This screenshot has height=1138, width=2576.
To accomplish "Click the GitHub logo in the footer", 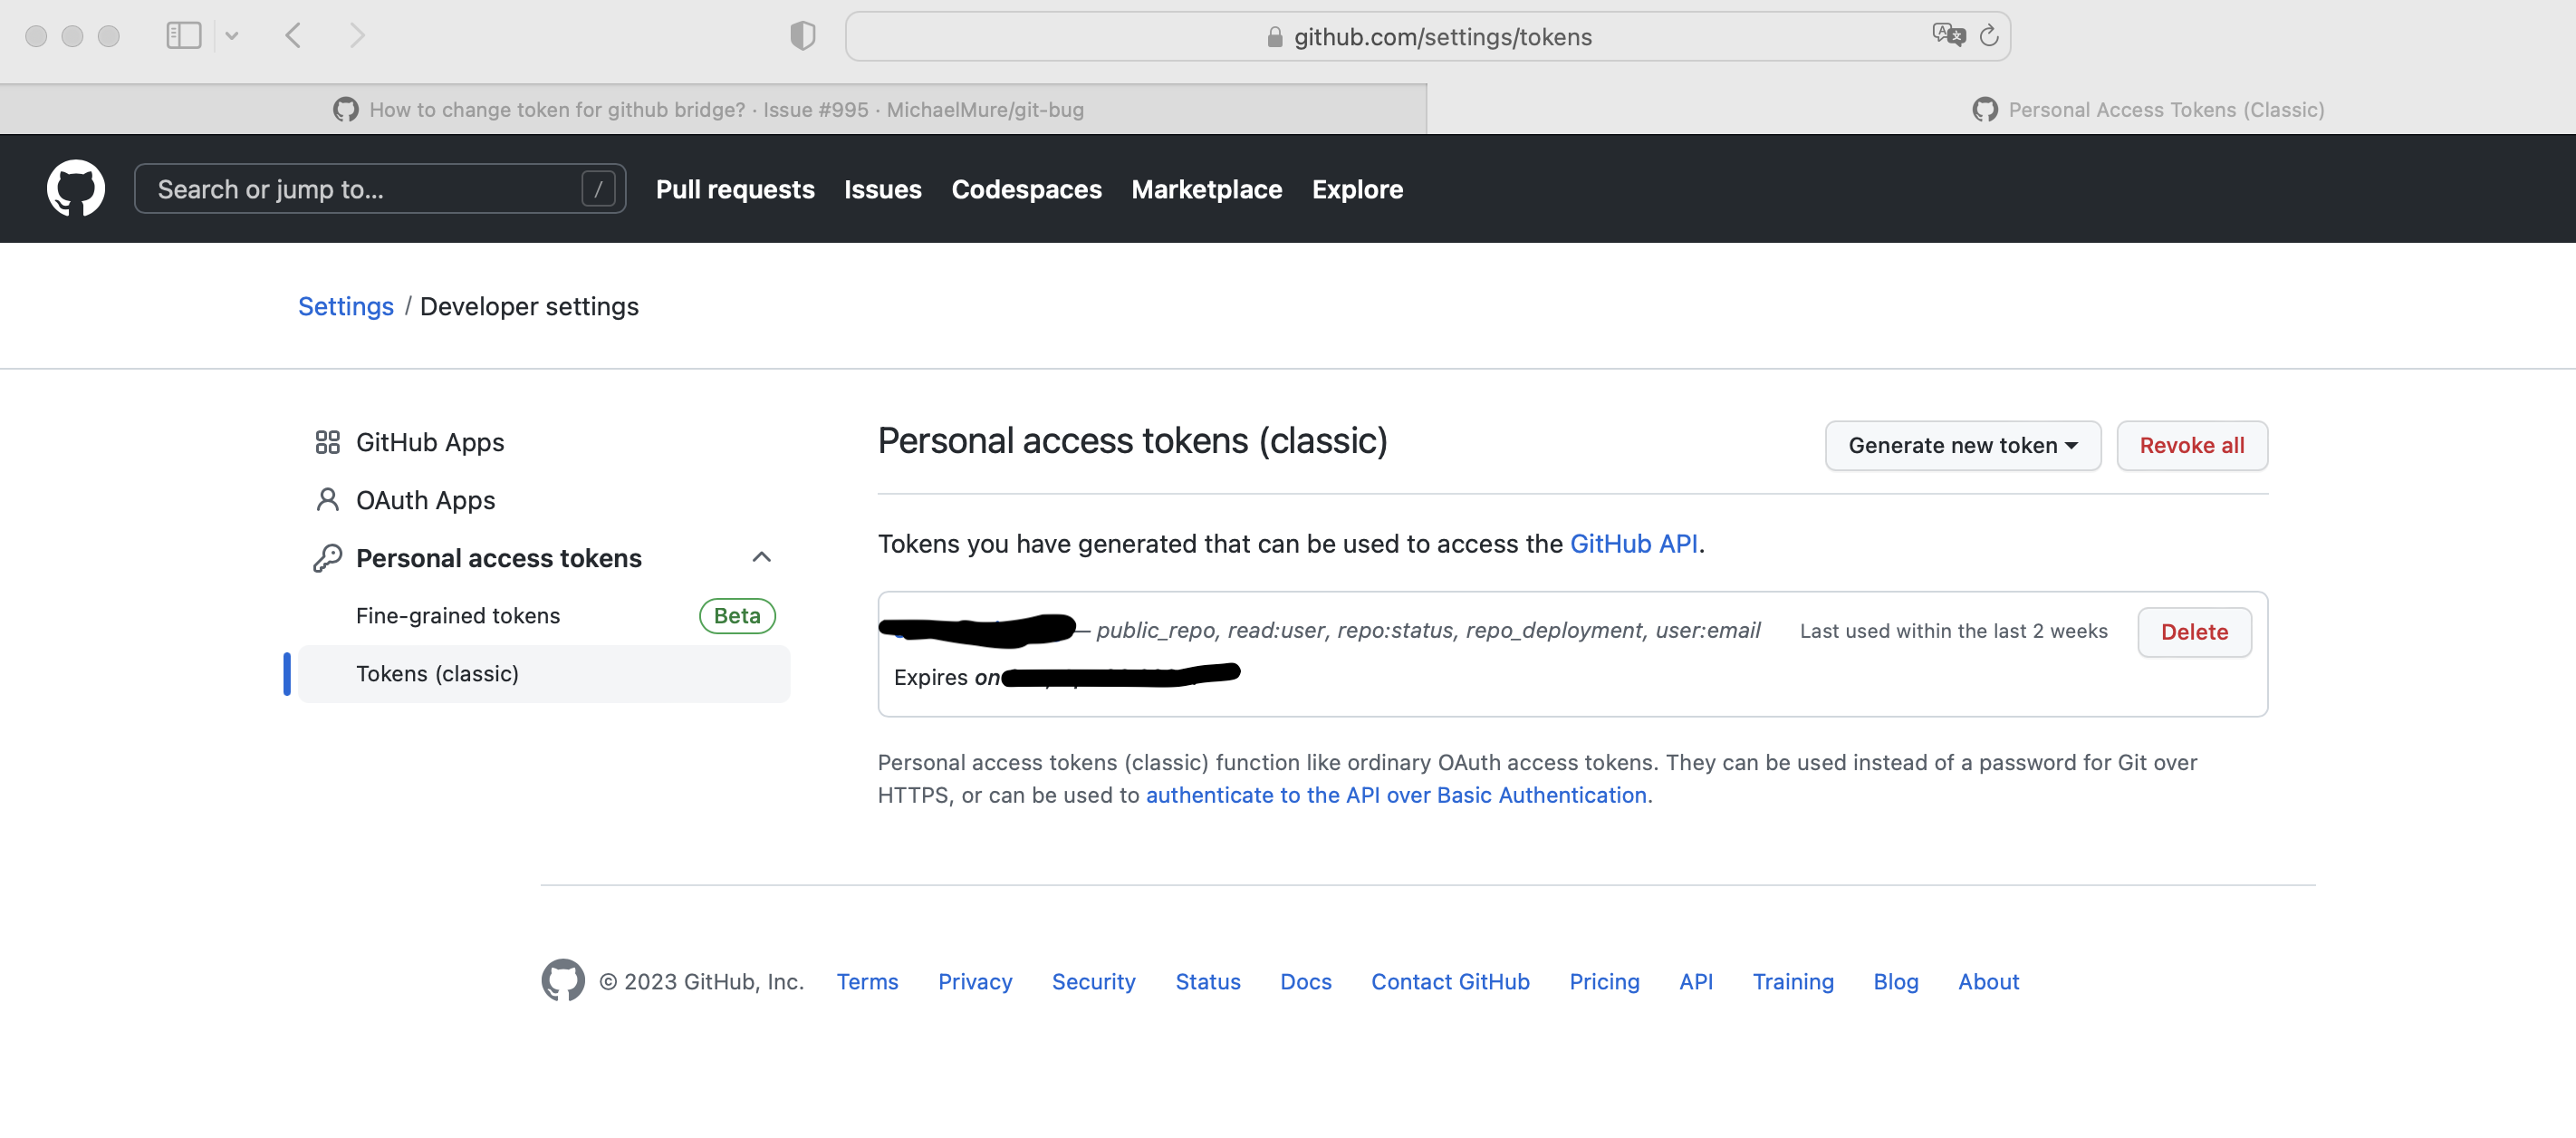I will click(563, 981).
